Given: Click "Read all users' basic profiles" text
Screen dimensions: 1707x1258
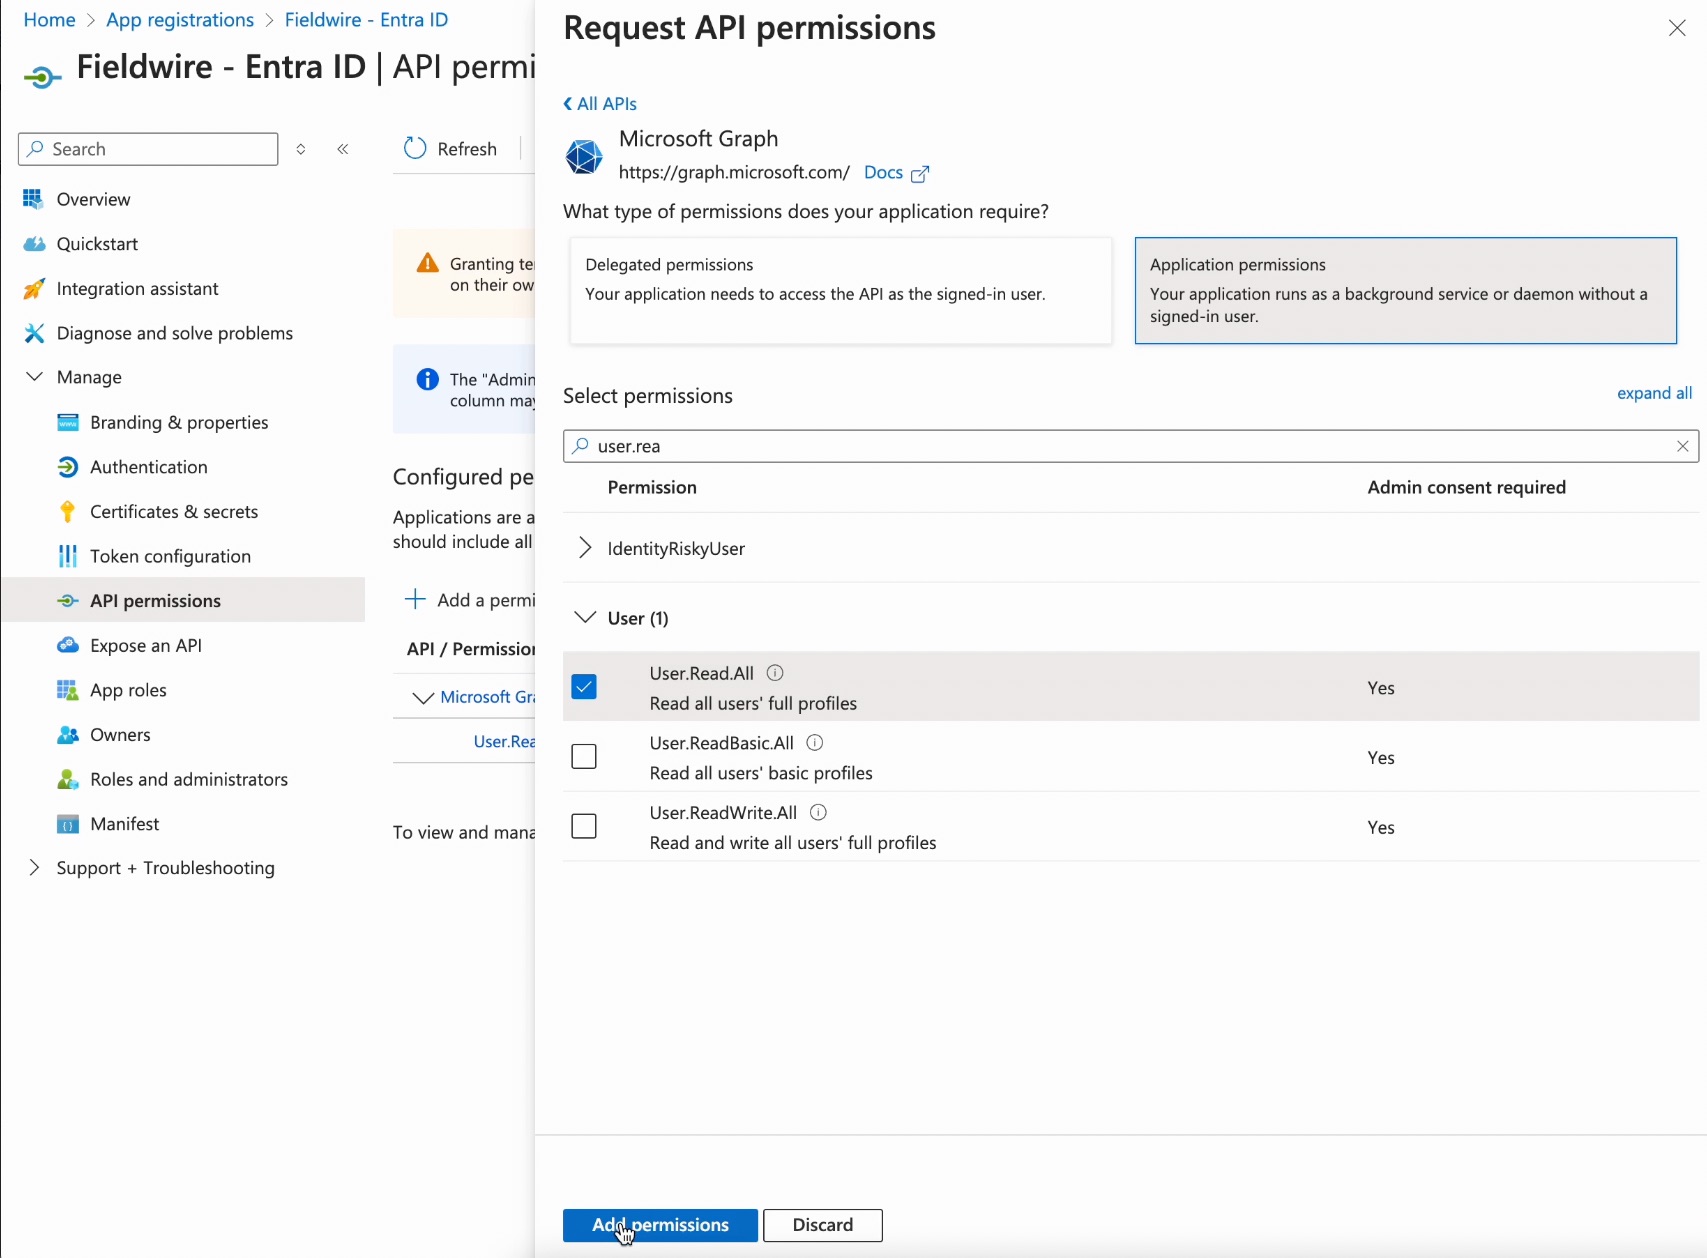Looking at the screenshot, I should 761,773.
